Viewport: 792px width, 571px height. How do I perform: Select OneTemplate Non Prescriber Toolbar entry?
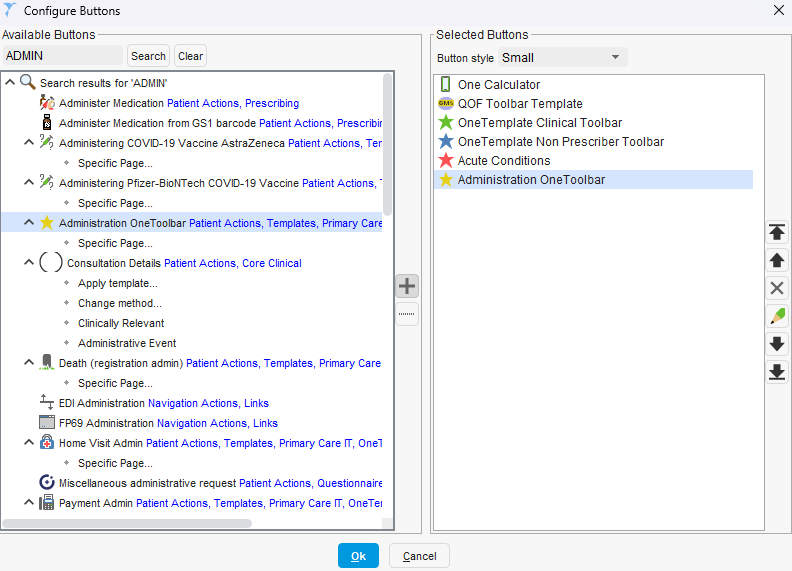pos(561,141)
